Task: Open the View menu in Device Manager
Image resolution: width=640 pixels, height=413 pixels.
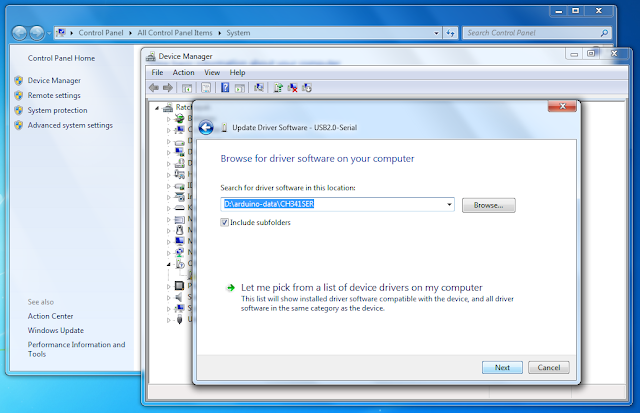Action: pyautogui.click(x=212, y=72)
